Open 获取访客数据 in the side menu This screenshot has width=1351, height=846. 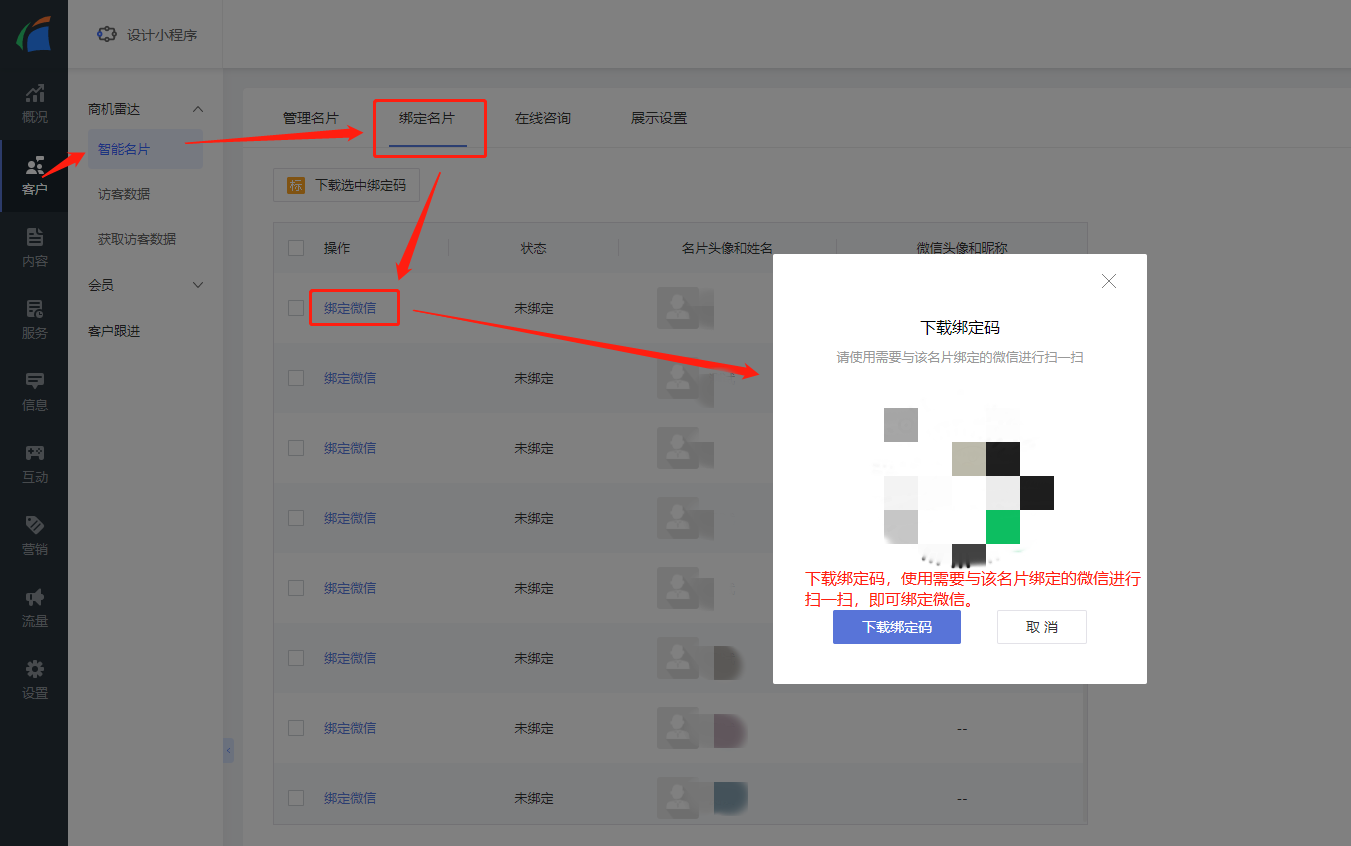[137, 239]
